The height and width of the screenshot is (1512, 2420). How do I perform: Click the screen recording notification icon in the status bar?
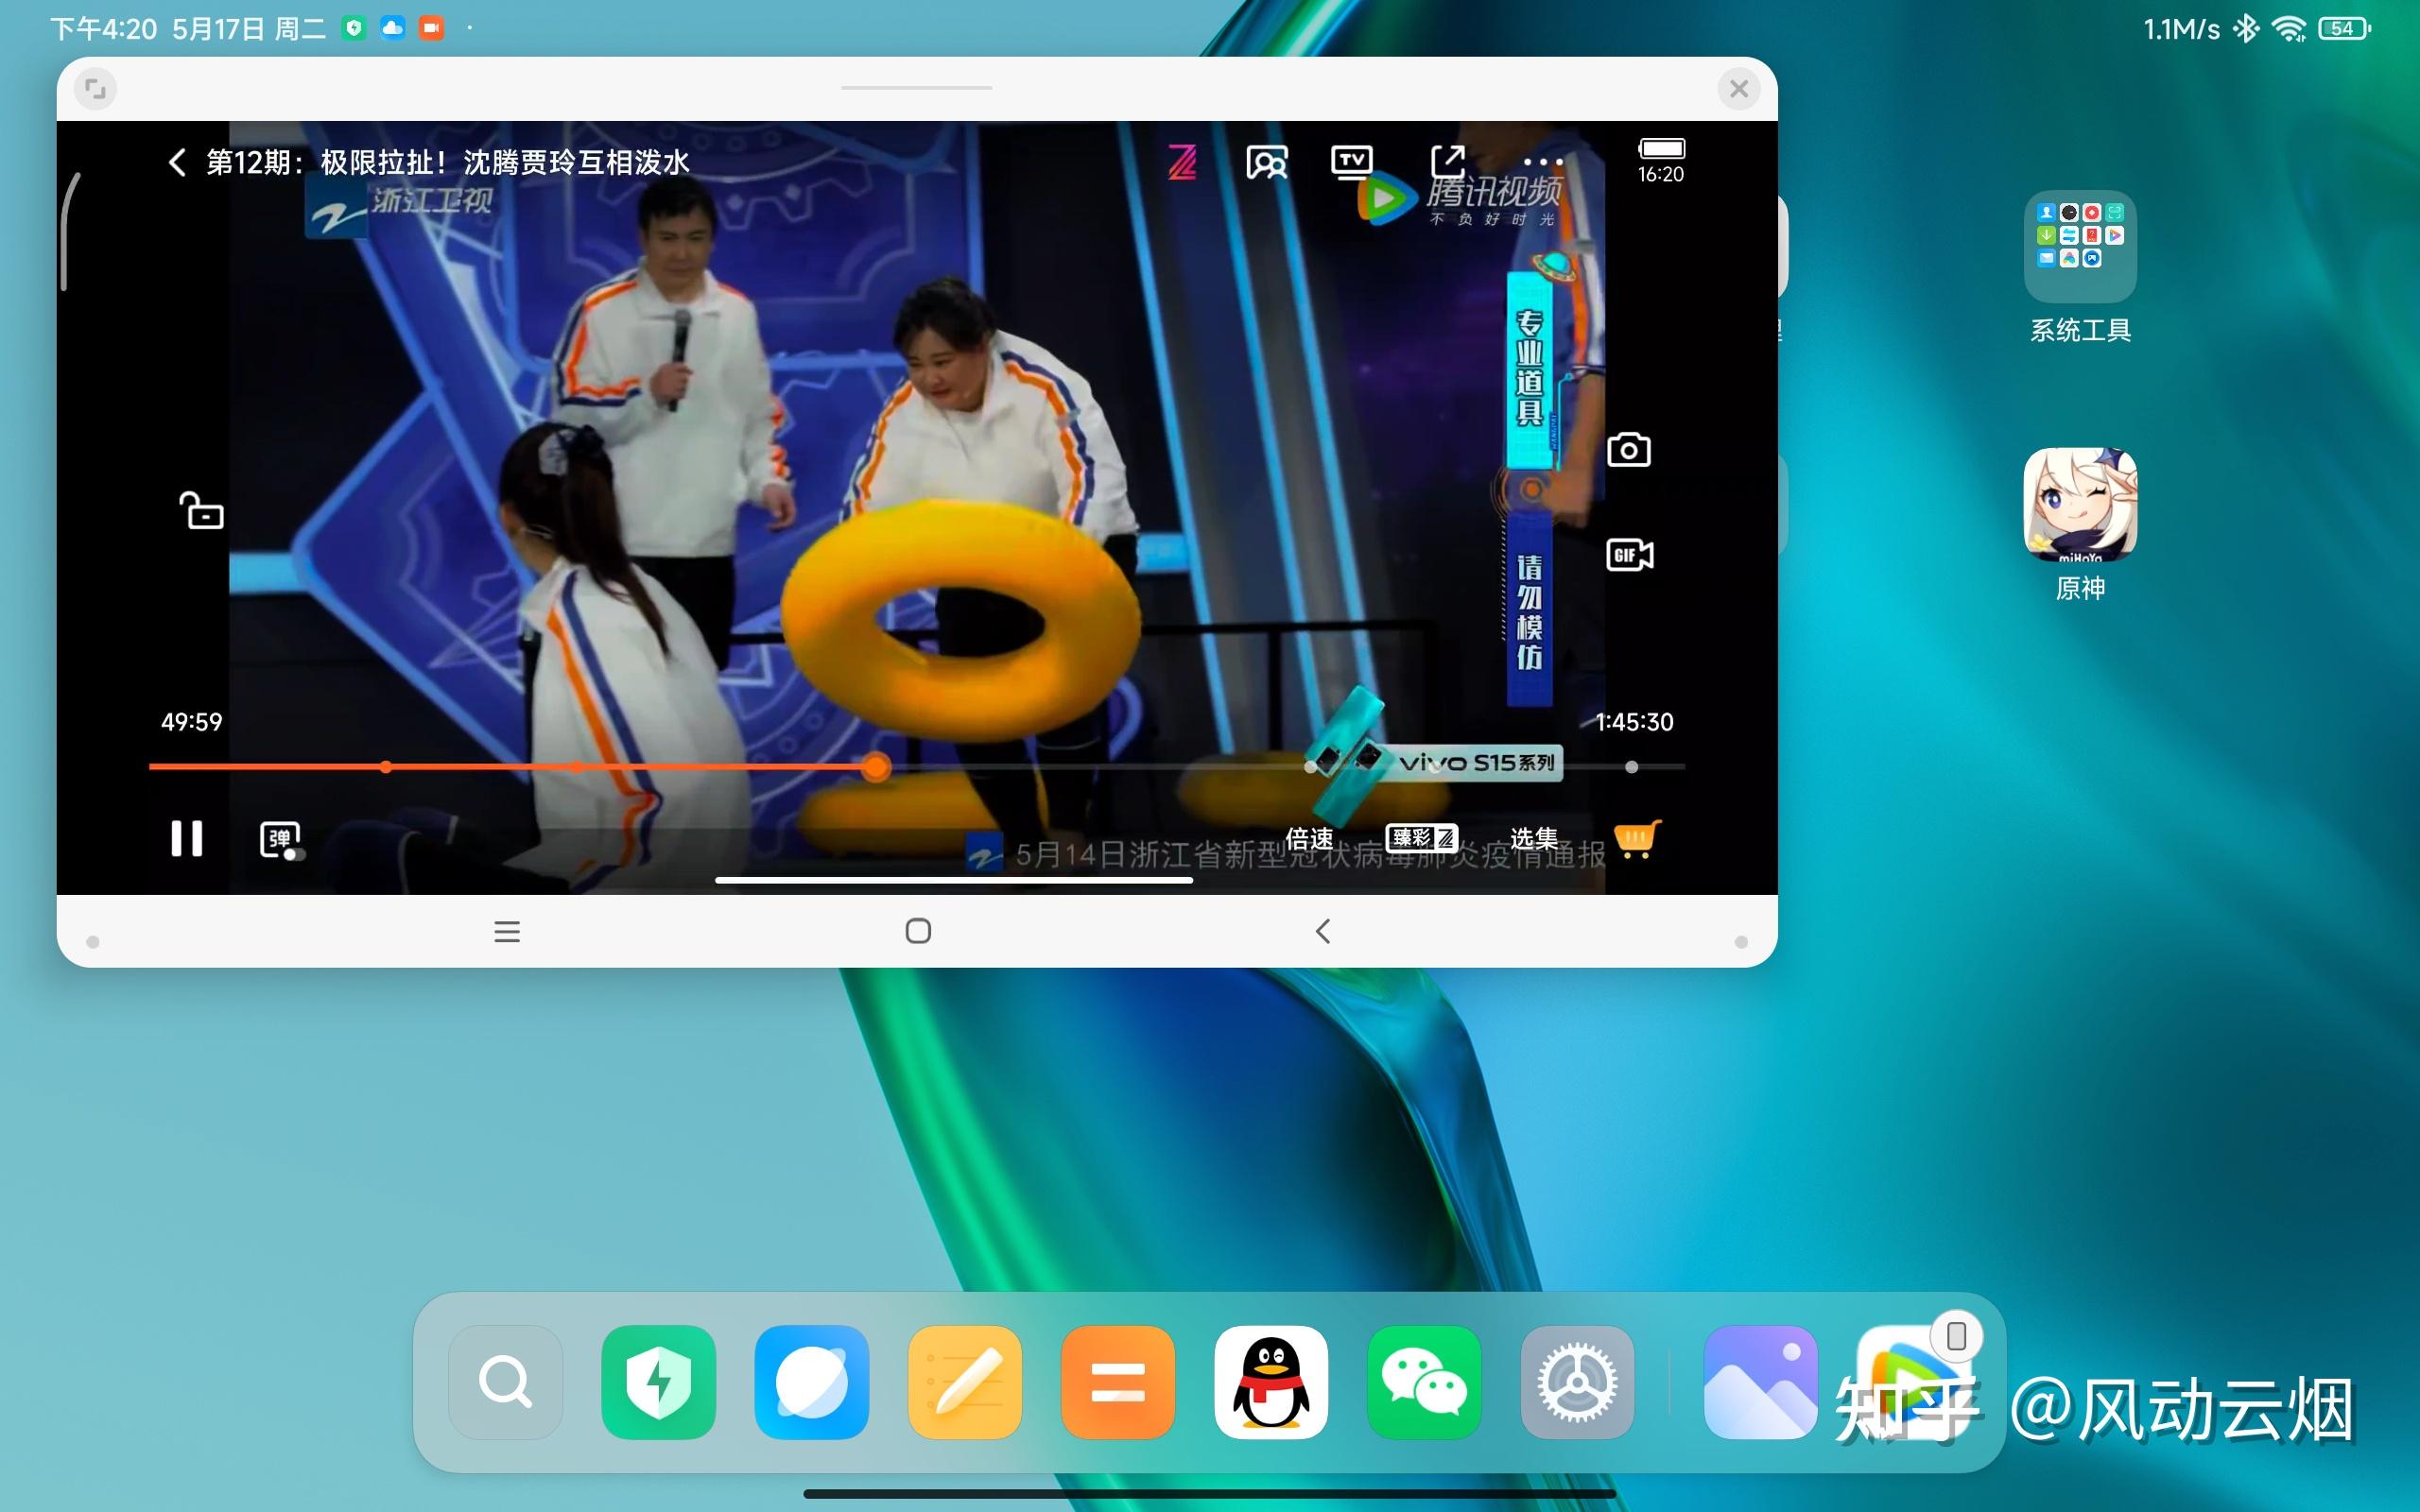click(x=431, y=28)
